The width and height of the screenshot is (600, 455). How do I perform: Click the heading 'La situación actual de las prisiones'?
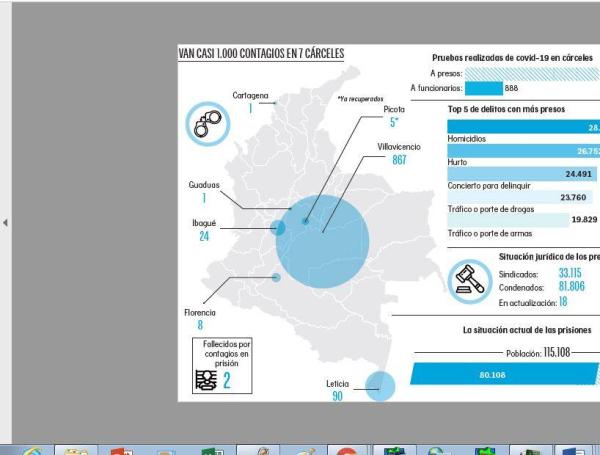pos(527,330)
